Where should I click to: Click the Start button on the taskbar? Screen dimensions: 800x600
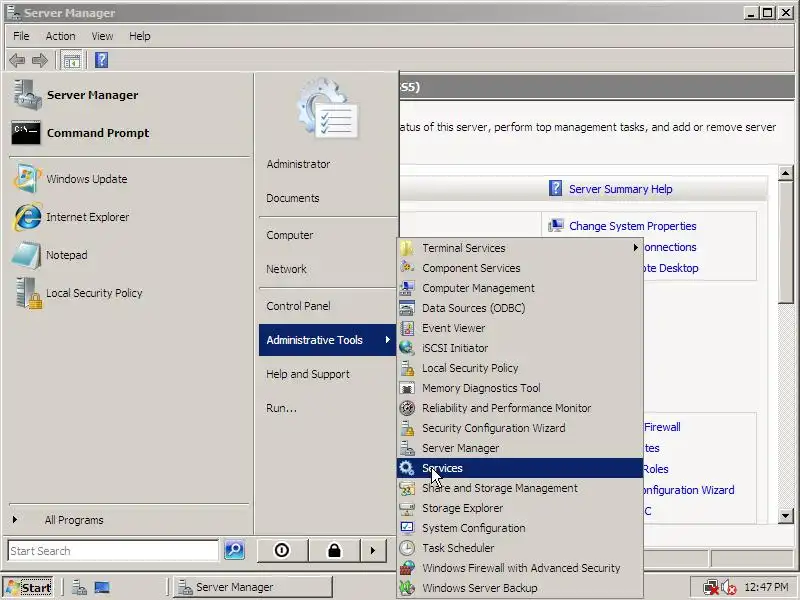click(x=28, y=588)
